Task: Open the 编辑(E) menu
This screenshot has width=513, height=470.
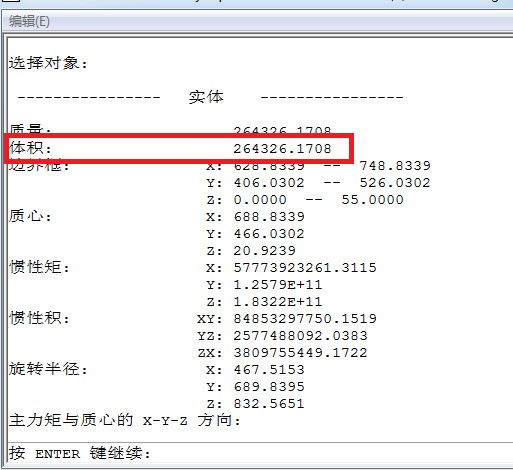Action: pyautogui.click(x=29, y=22)
